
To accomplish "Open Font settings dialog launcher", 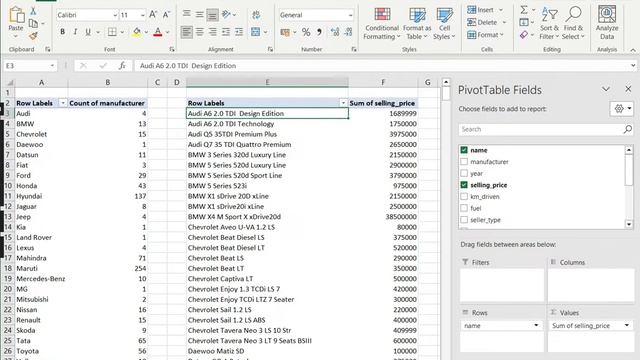I will point(172,49).
